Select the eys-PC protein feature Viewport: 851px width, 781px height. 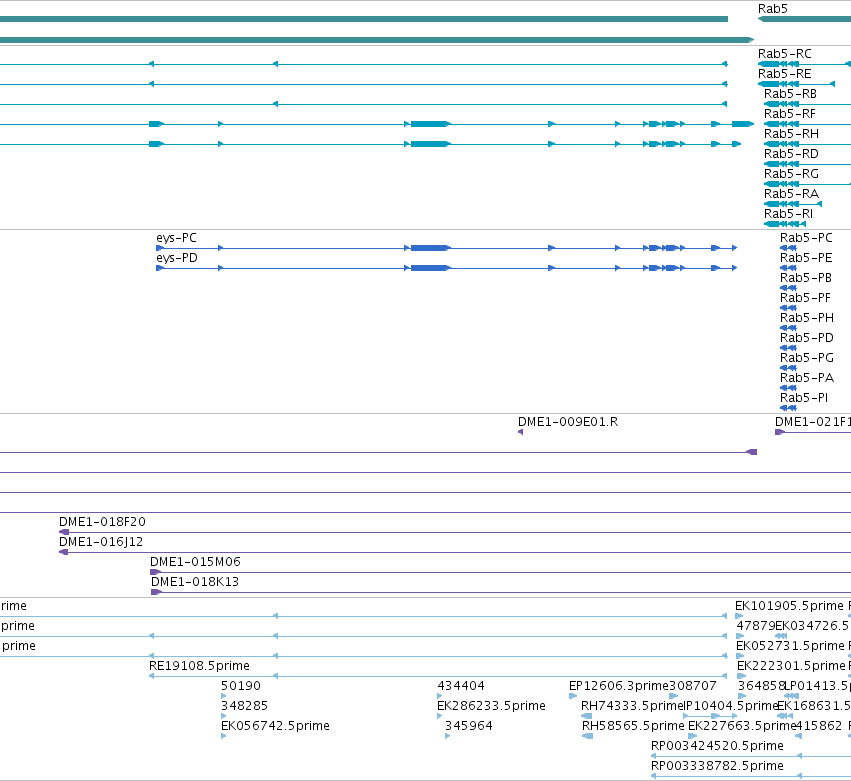click(176, 238)
